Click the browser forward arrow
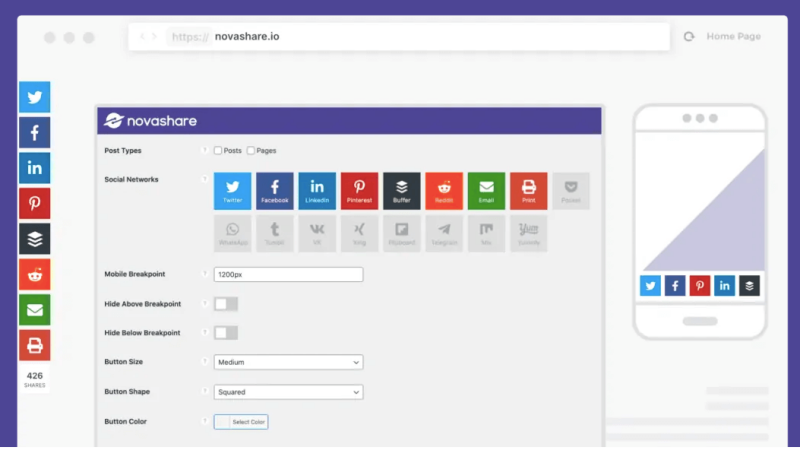Screen dimensions: 800x463 coord(155,37)
